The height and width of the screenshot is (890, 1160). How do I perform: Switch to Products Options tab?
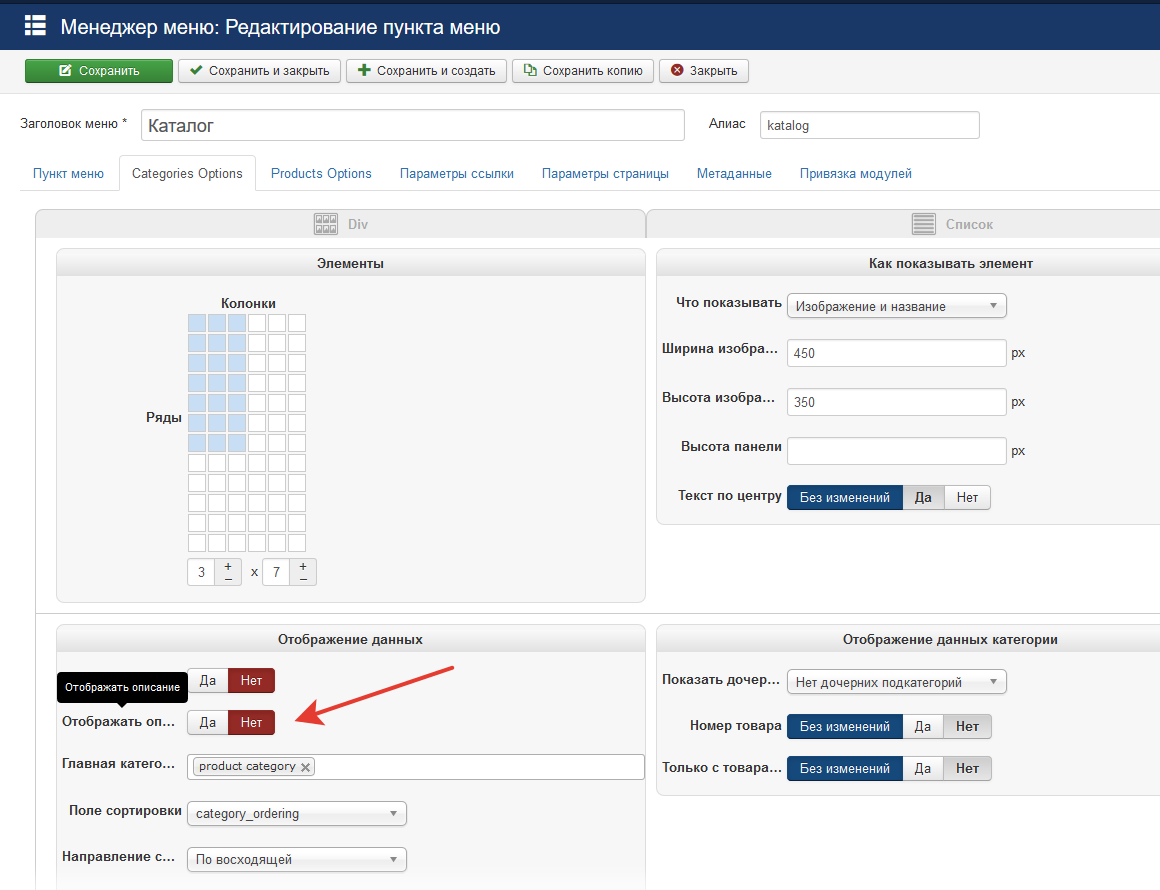pos(321,173)
